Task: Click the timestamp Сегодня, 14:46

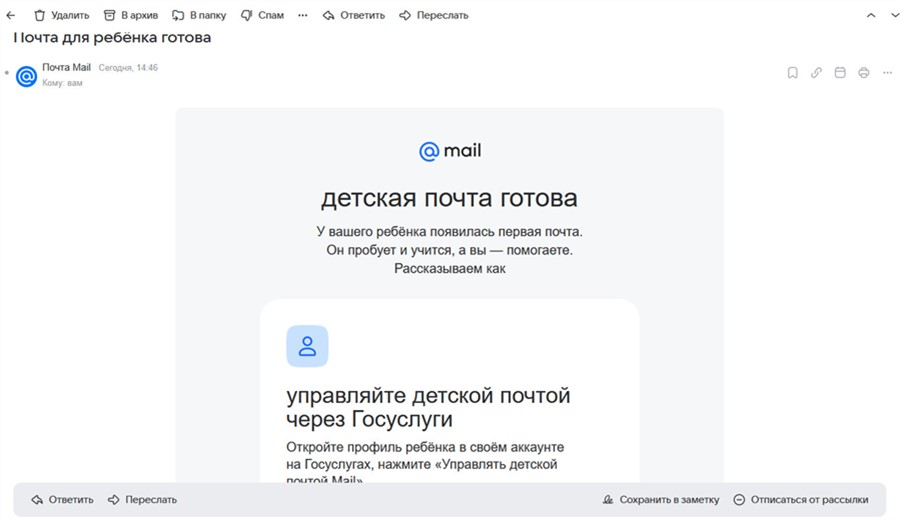Action: (x=128, y=68)
